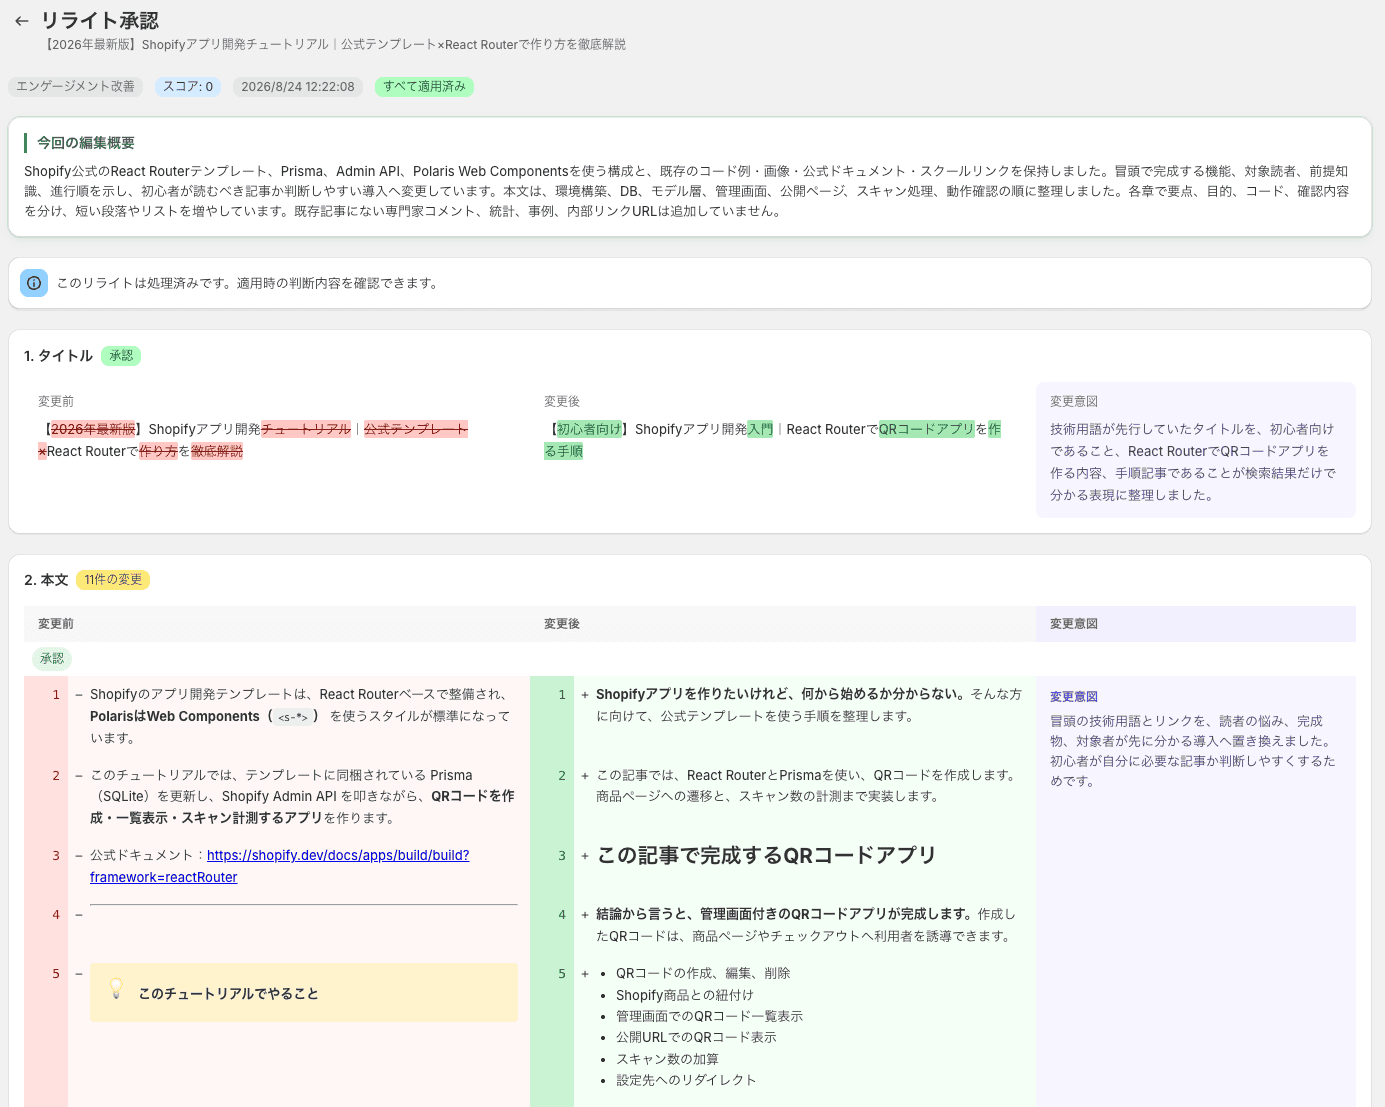Click the スコア: 0 badge

(x=188, y=87)
